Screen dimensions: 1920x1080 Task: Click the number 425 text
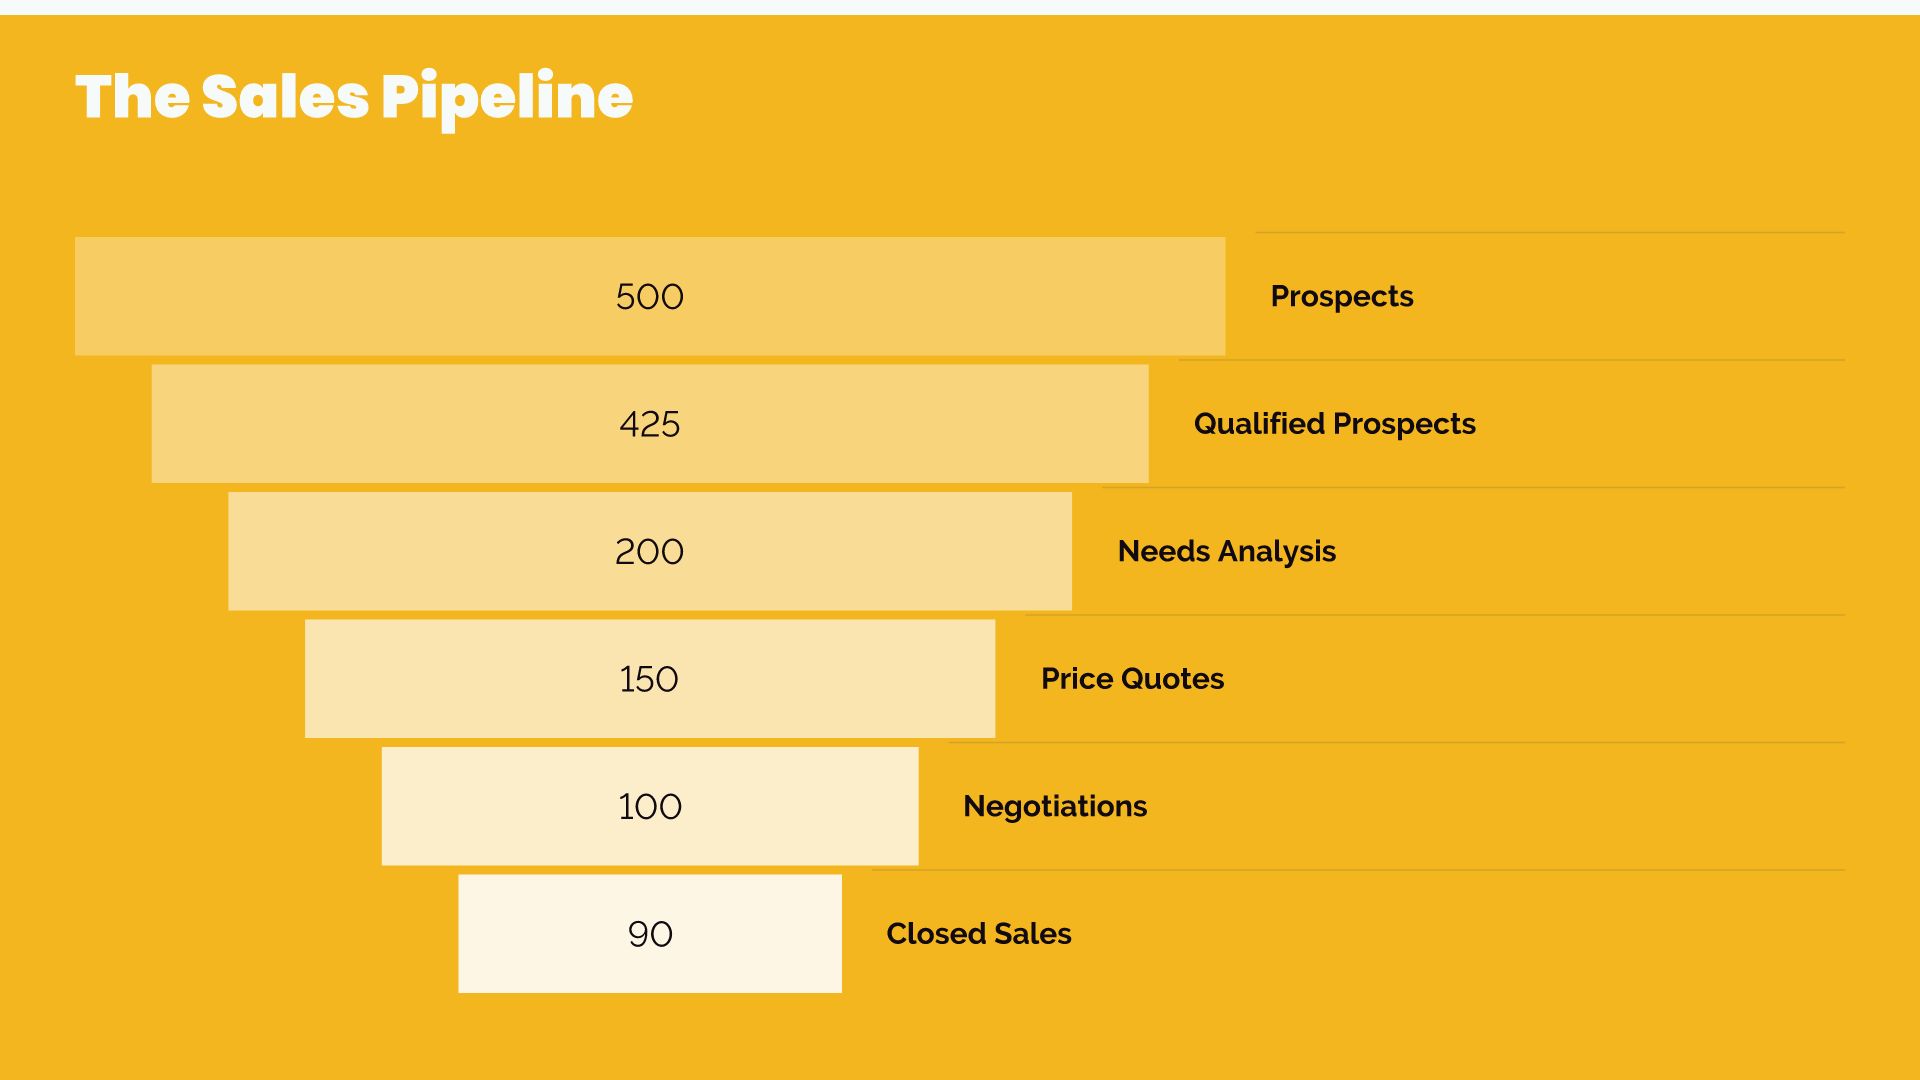650,424
